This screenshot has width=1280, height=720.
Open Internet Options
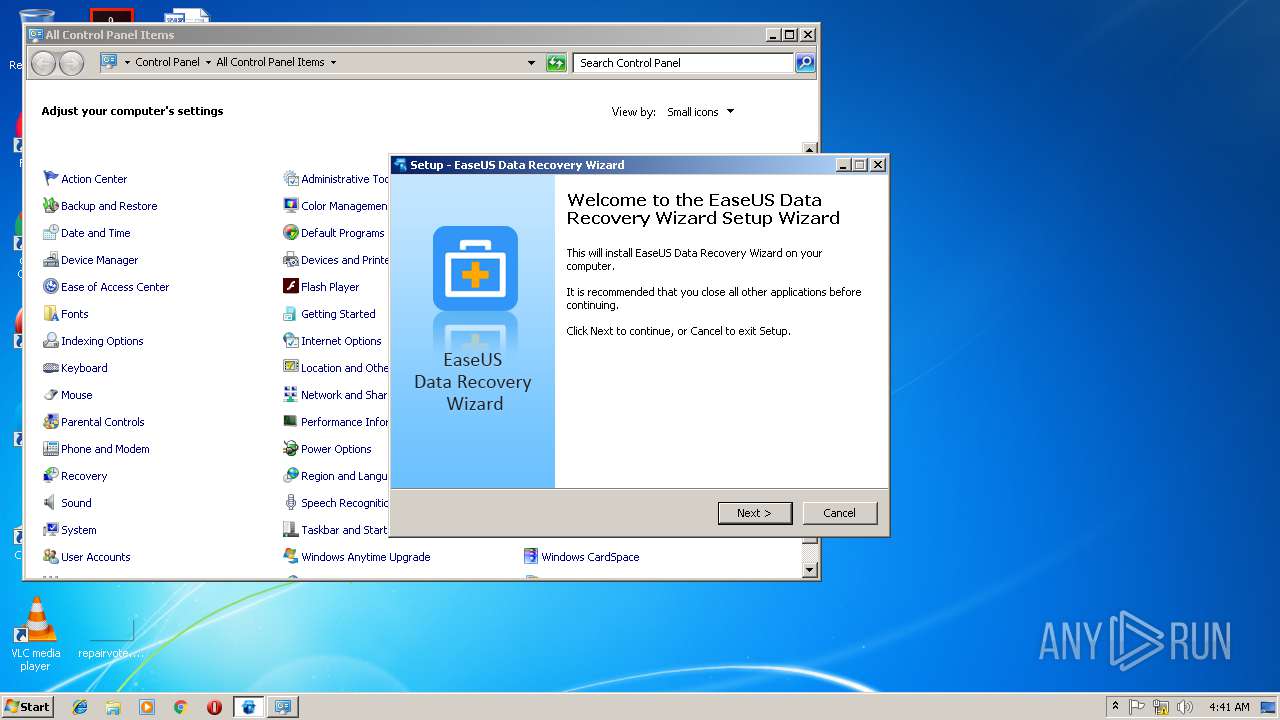pos(332,341)
